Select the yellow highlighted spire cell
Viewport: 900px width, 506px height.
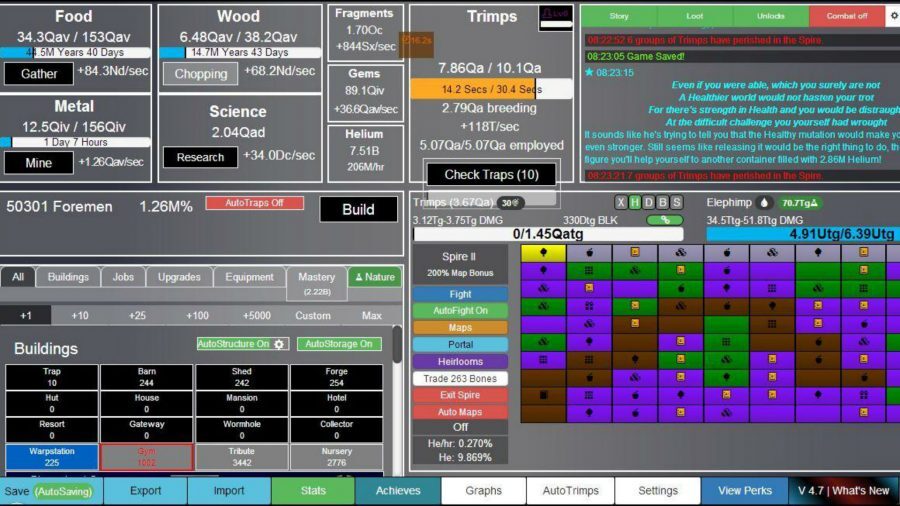coord(543,253)
